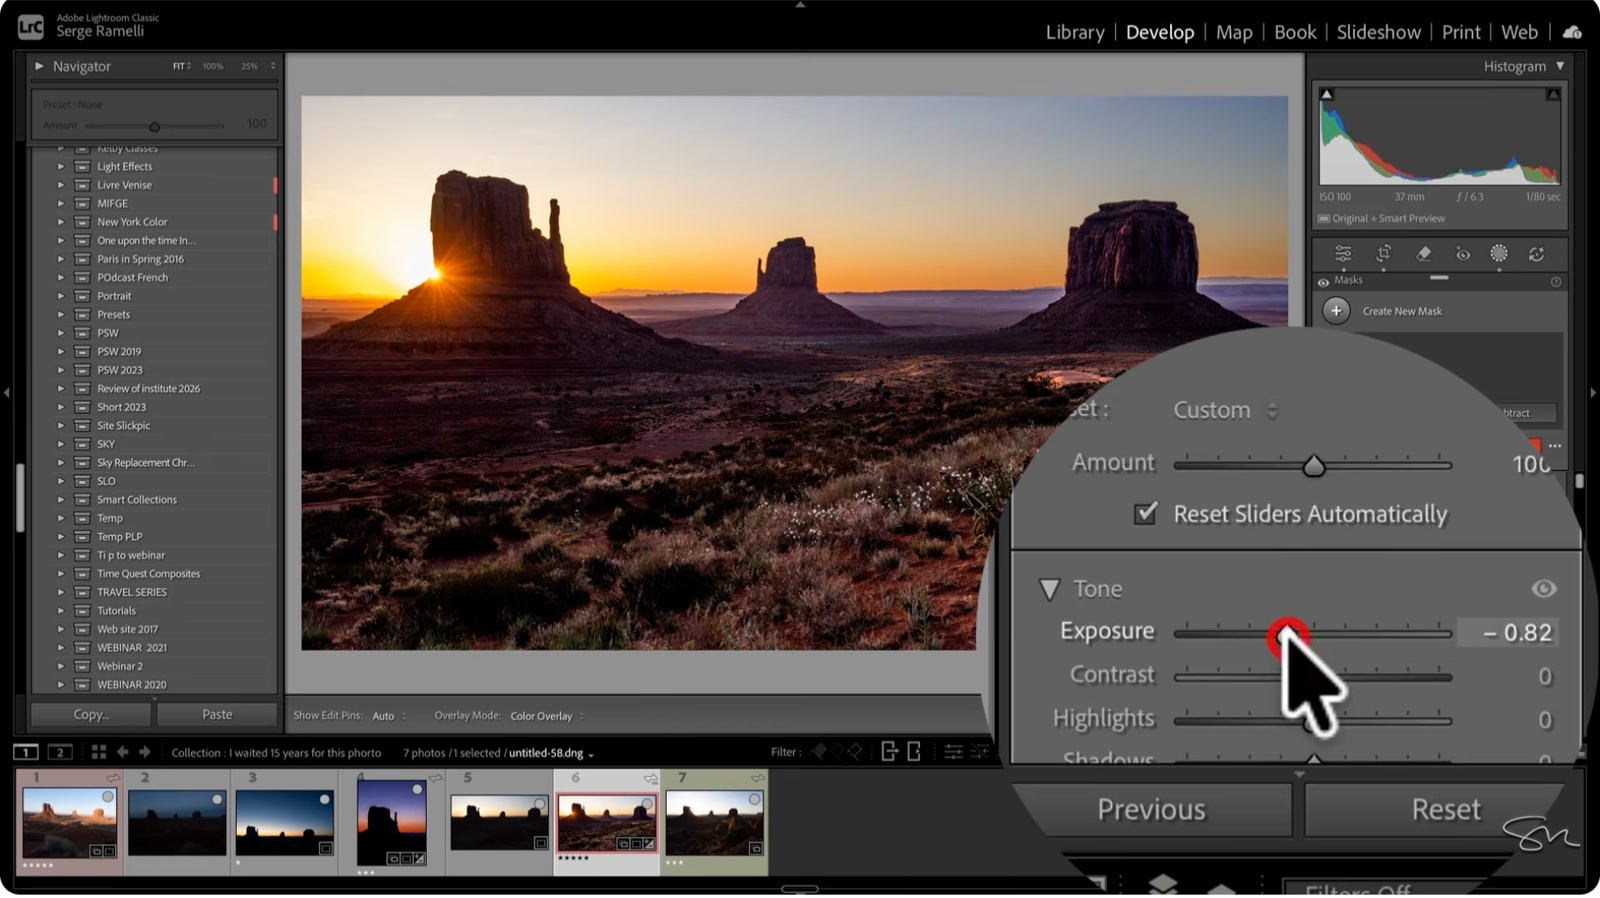Toggle quick collection circle on thumbnail 5

[x=540, y=803]
